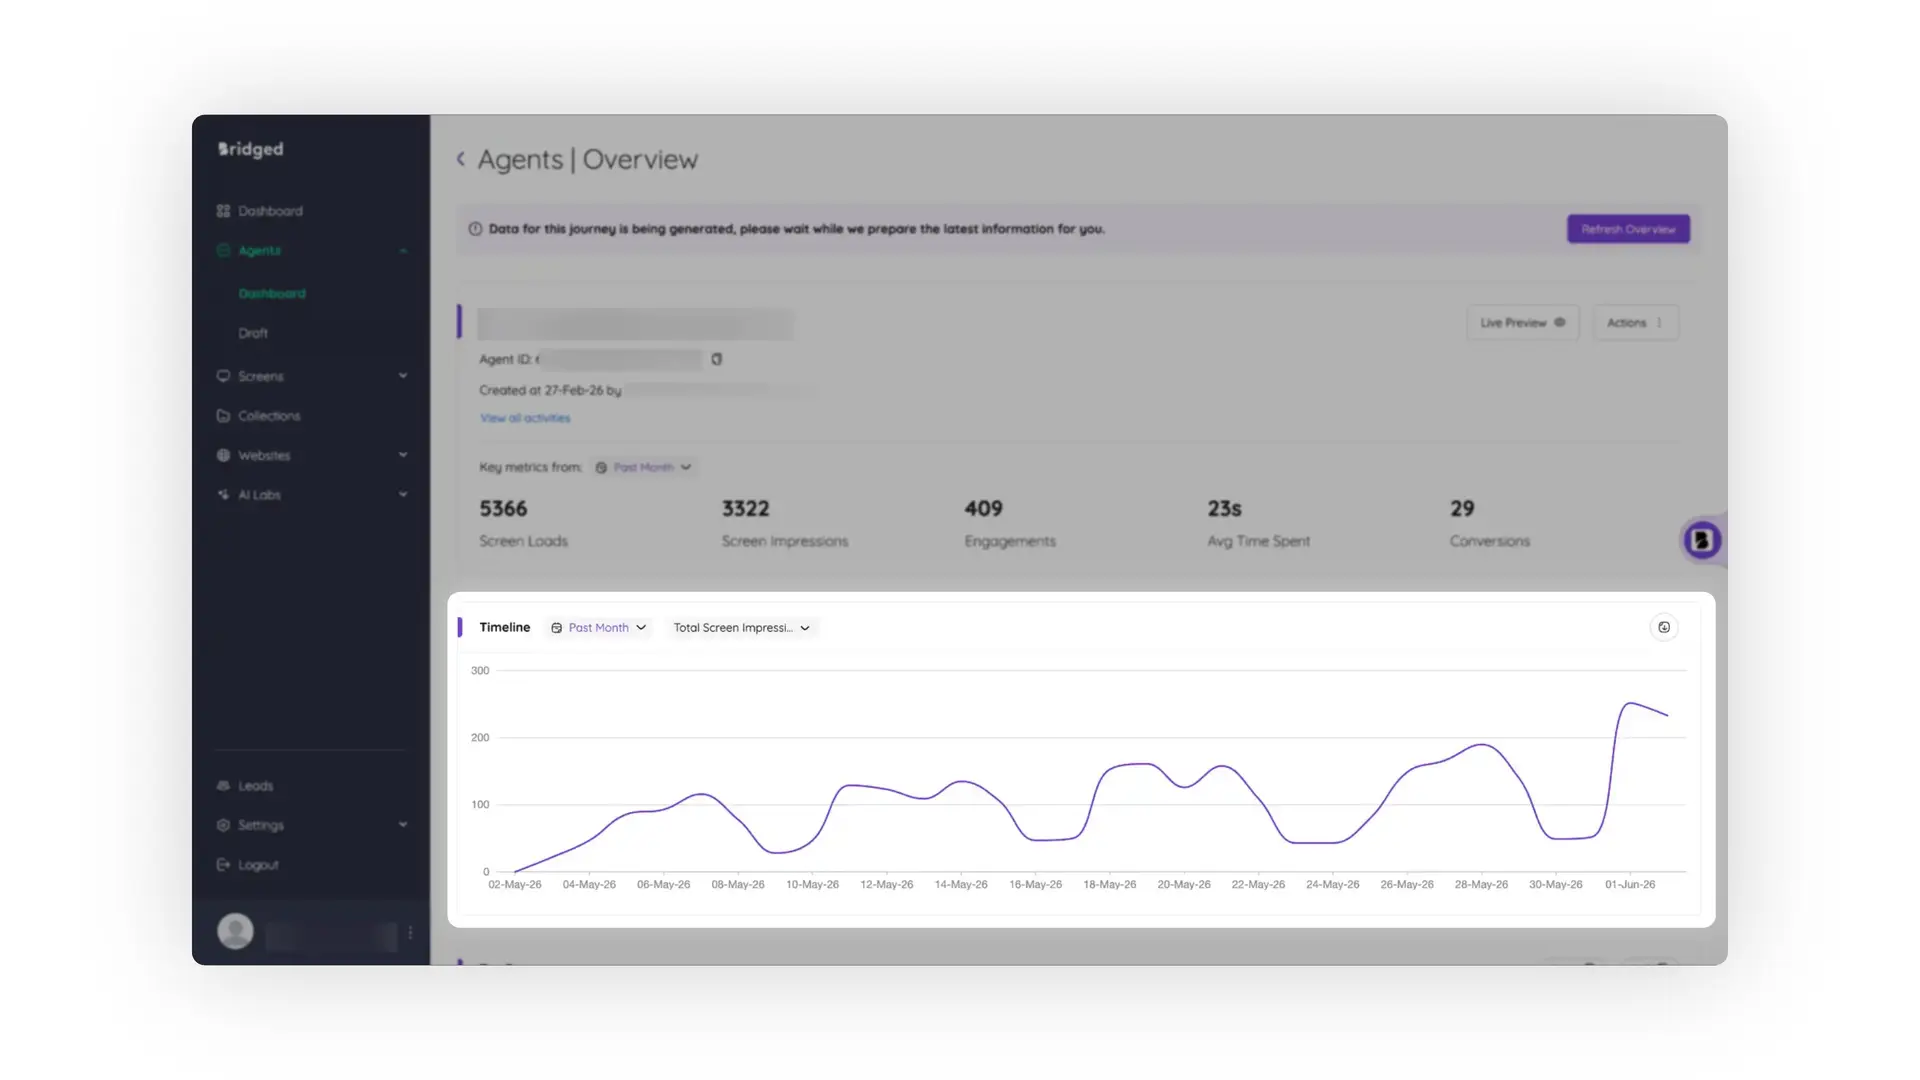Expand the Settings section chevron
The height and width of the screenshot is (1080, 1920).
[x=403, y=825]
